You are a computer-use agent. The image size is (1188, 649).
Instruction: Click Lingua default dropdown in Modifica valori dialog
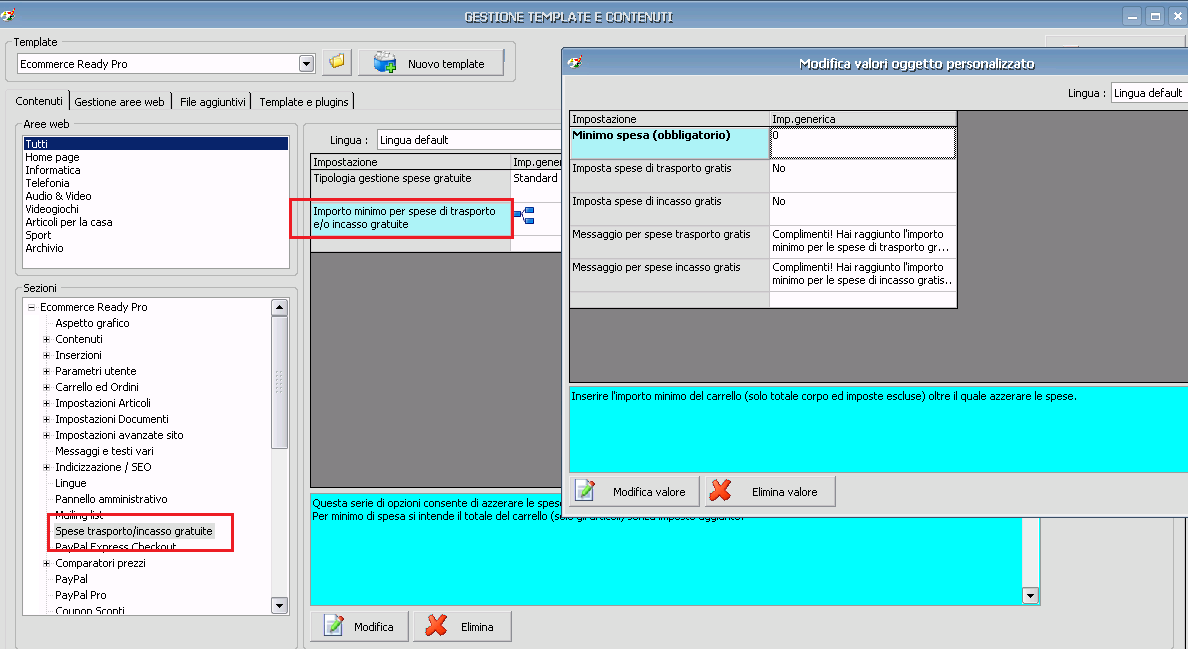tap(1149, 93)
